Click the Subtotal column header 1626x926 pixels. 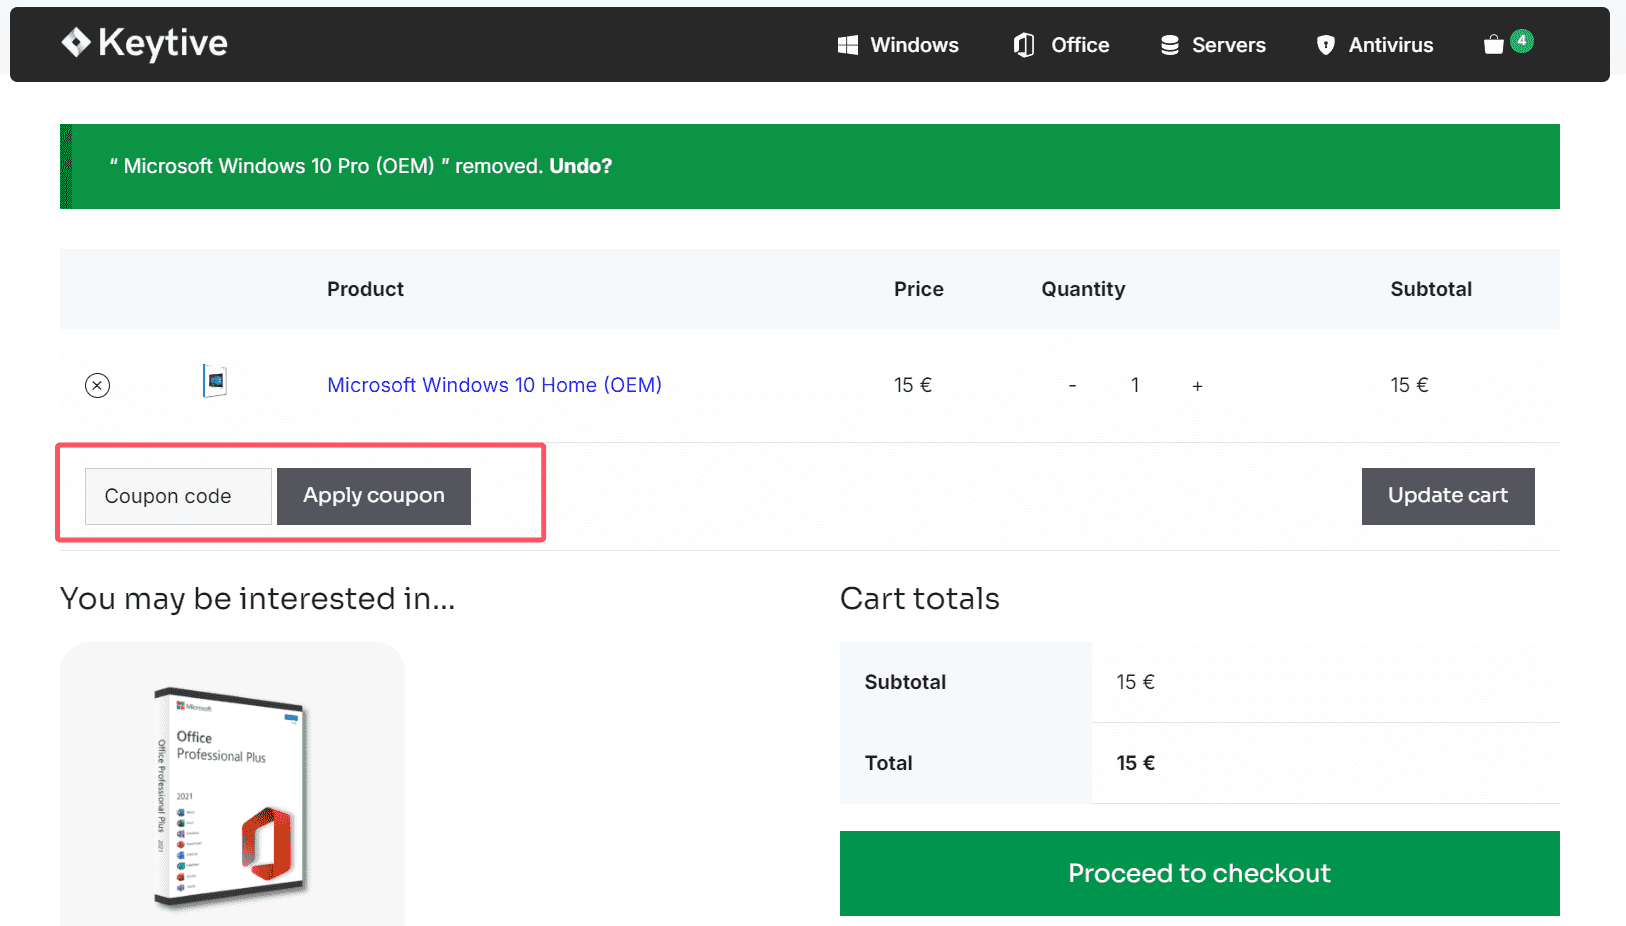[1431, 289]
